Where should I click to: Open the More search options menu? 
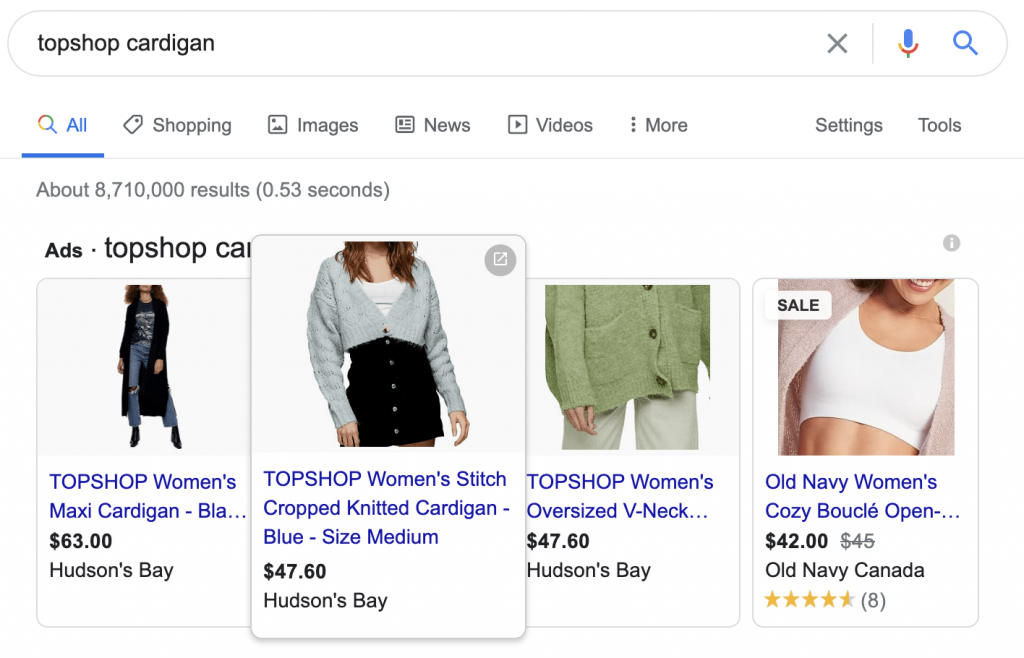click(657, 124)
